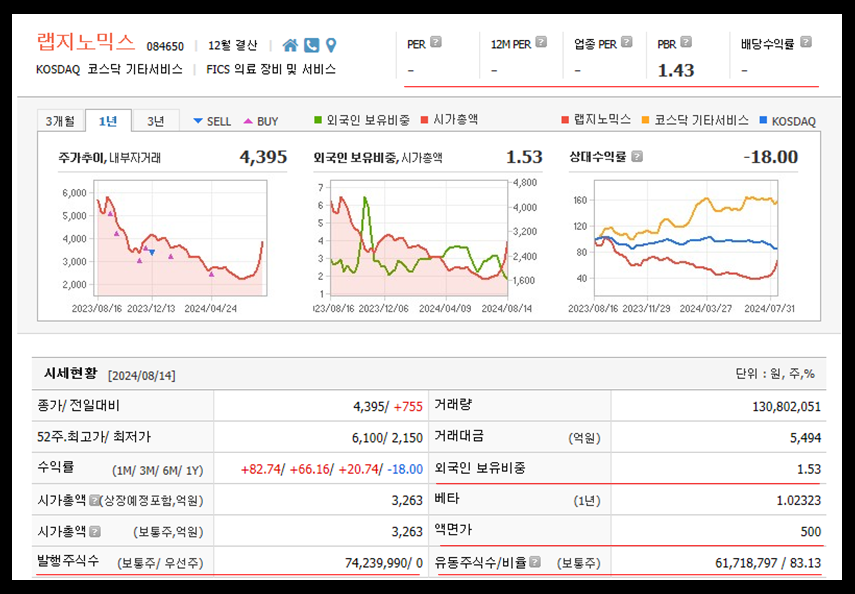The width and height of the screenshot is (855, 594).
Task: Click the 3M return +66.16
Action: (310, 469)
